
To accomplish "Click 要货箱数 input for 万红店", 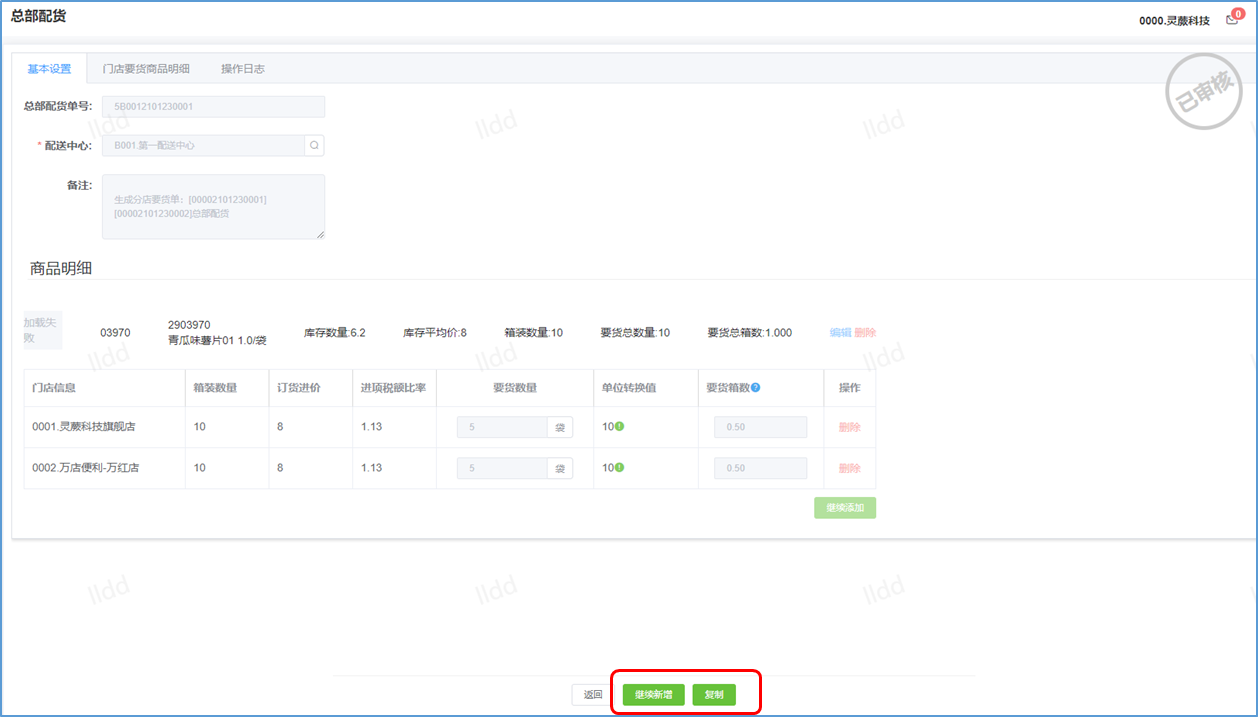I will point(760,468).
